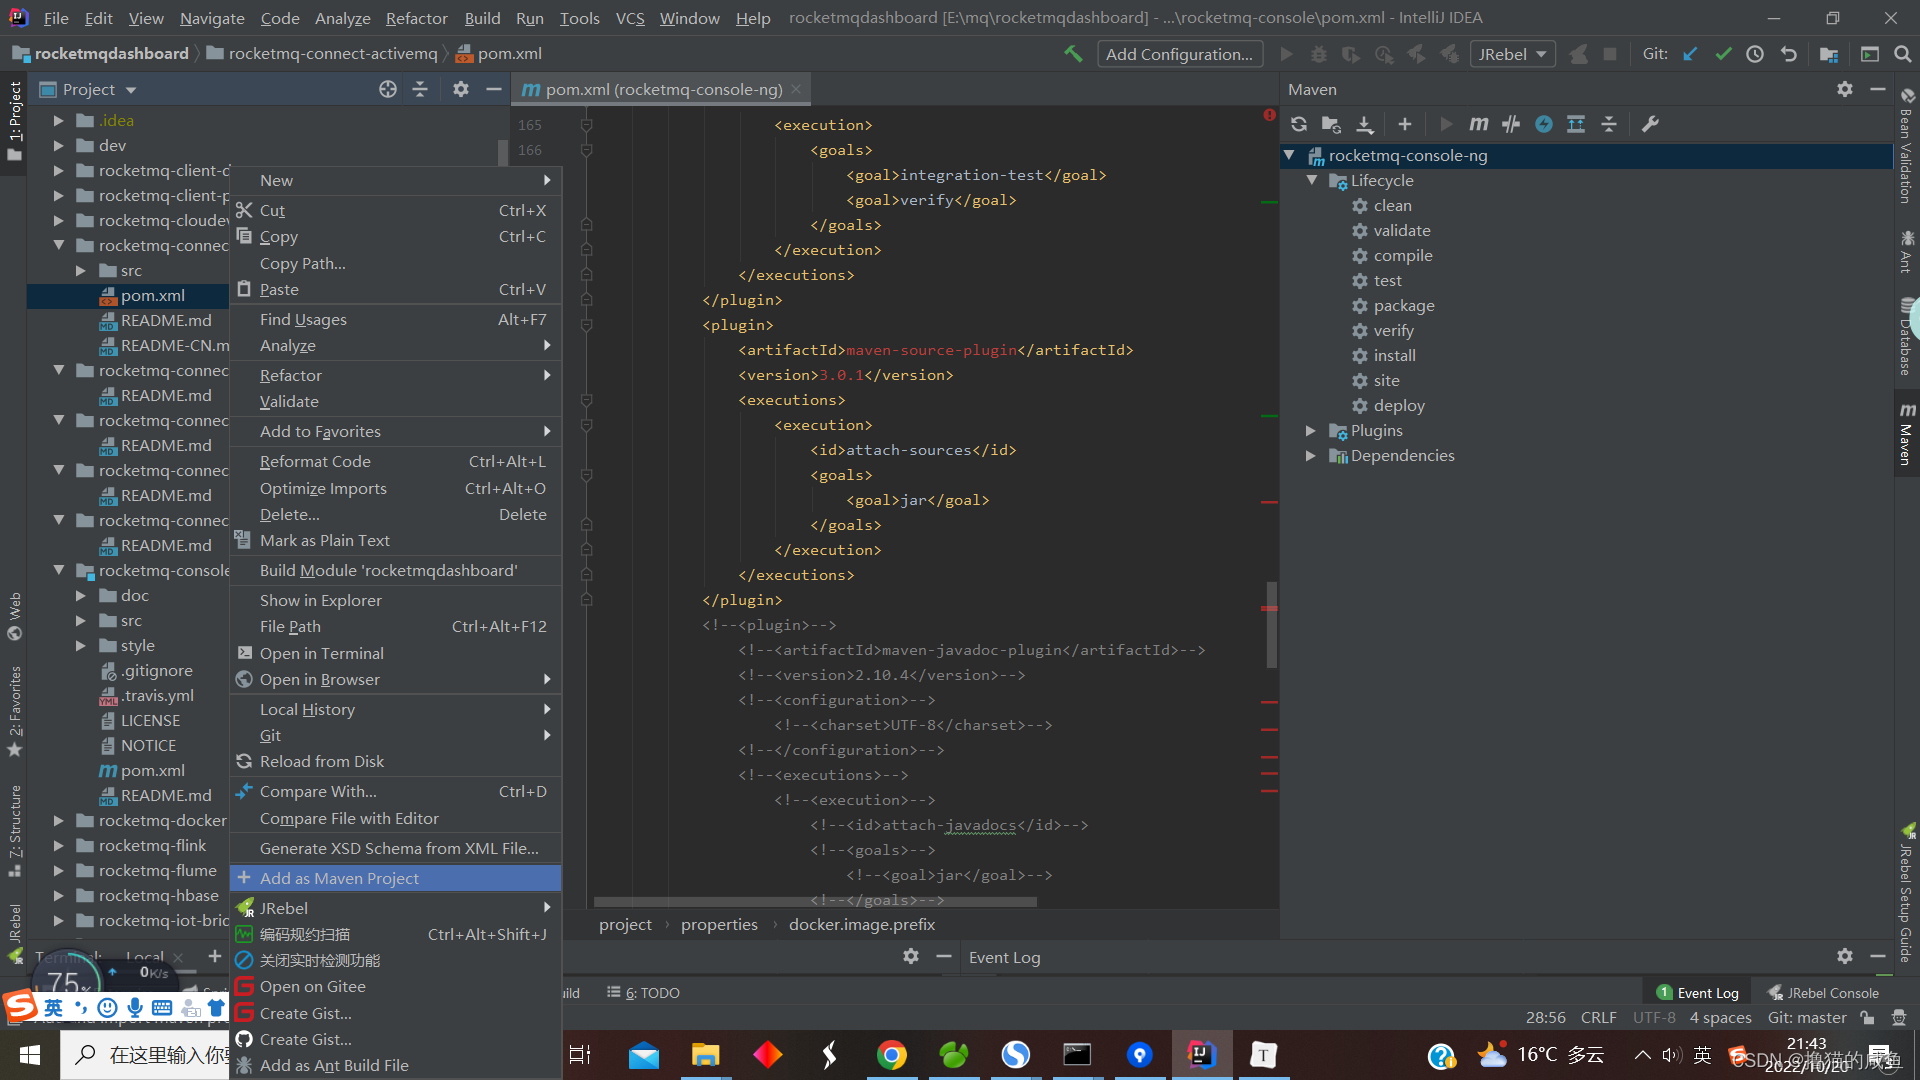Screen dimensions: 1920x1080
Task: Open the 6: TODO tool window
Action: click(643, 992)
